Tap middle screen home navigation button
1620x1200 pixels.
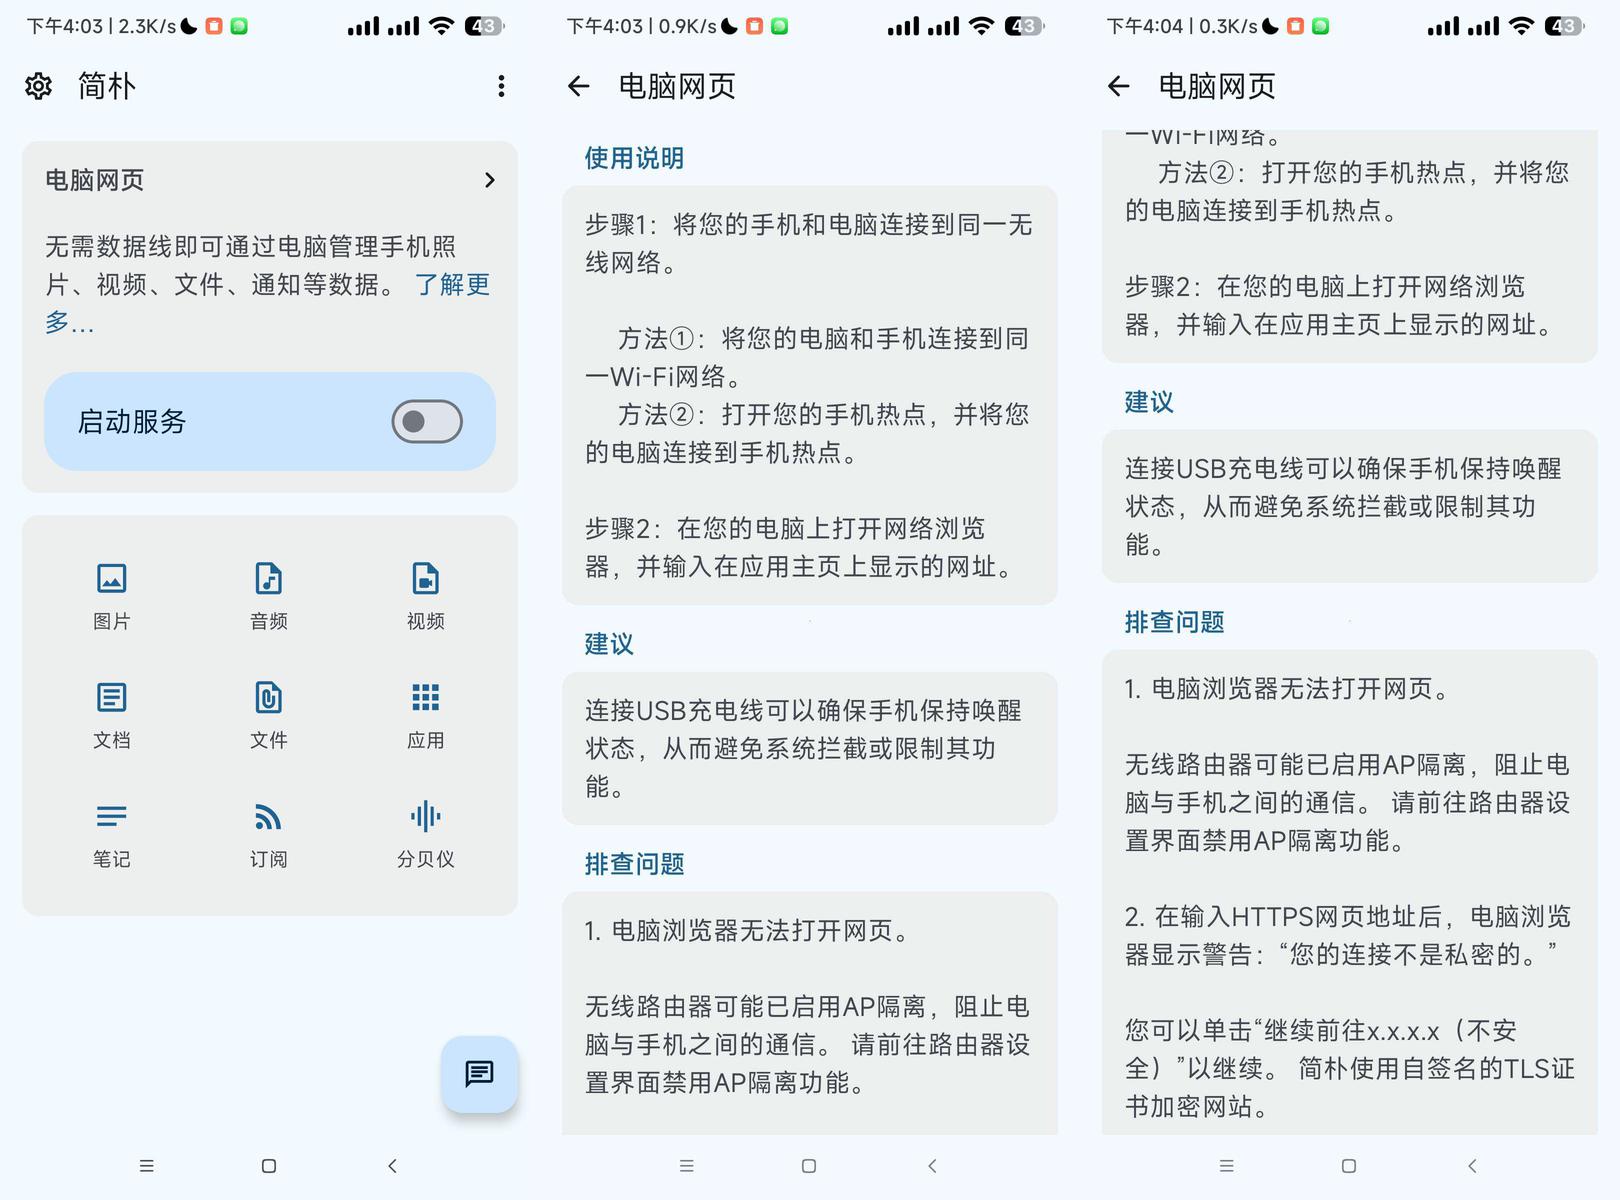(809, 1166)
